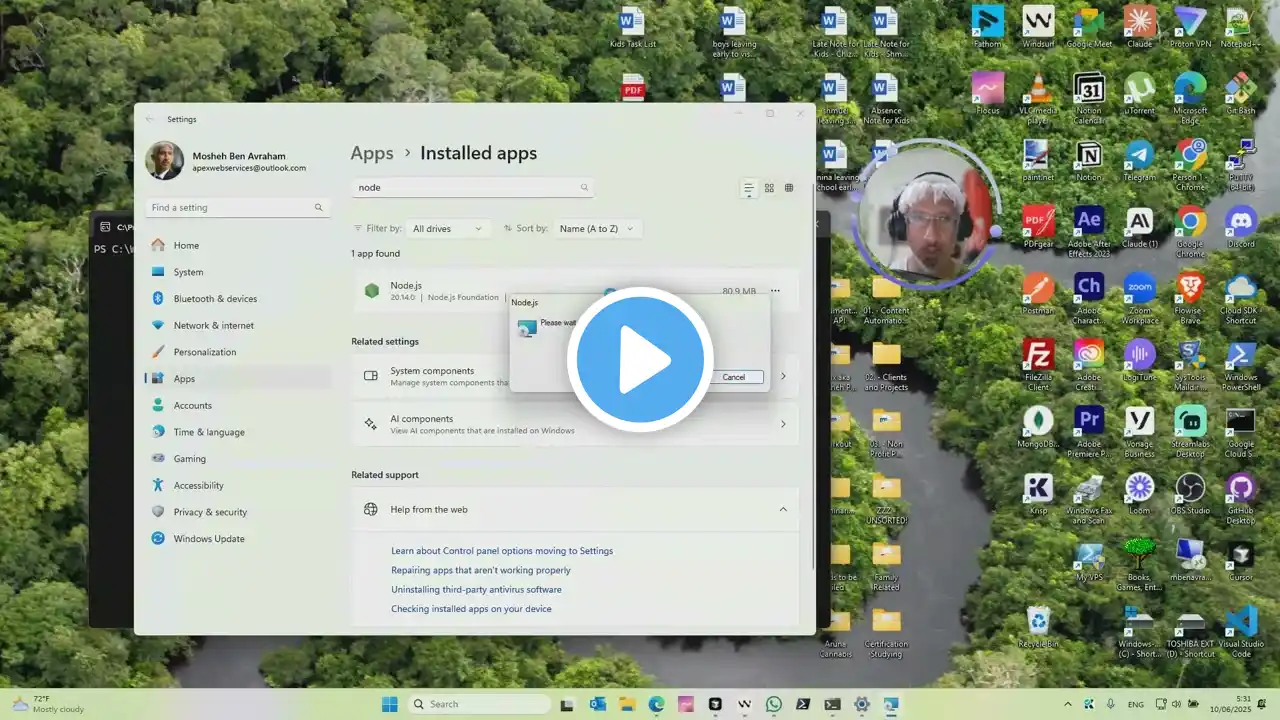
Task: Open the Windows Start menu
Action: tap(390, 704)
